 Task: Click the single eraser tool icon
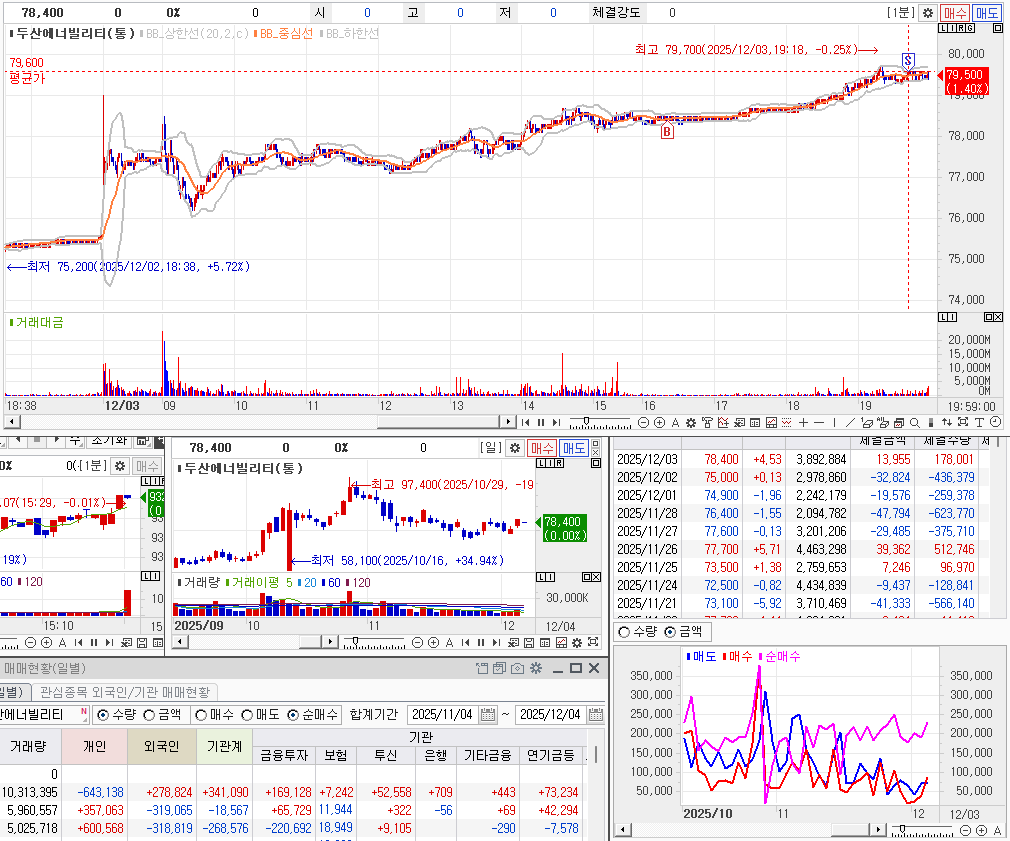(x=866, y=422)
